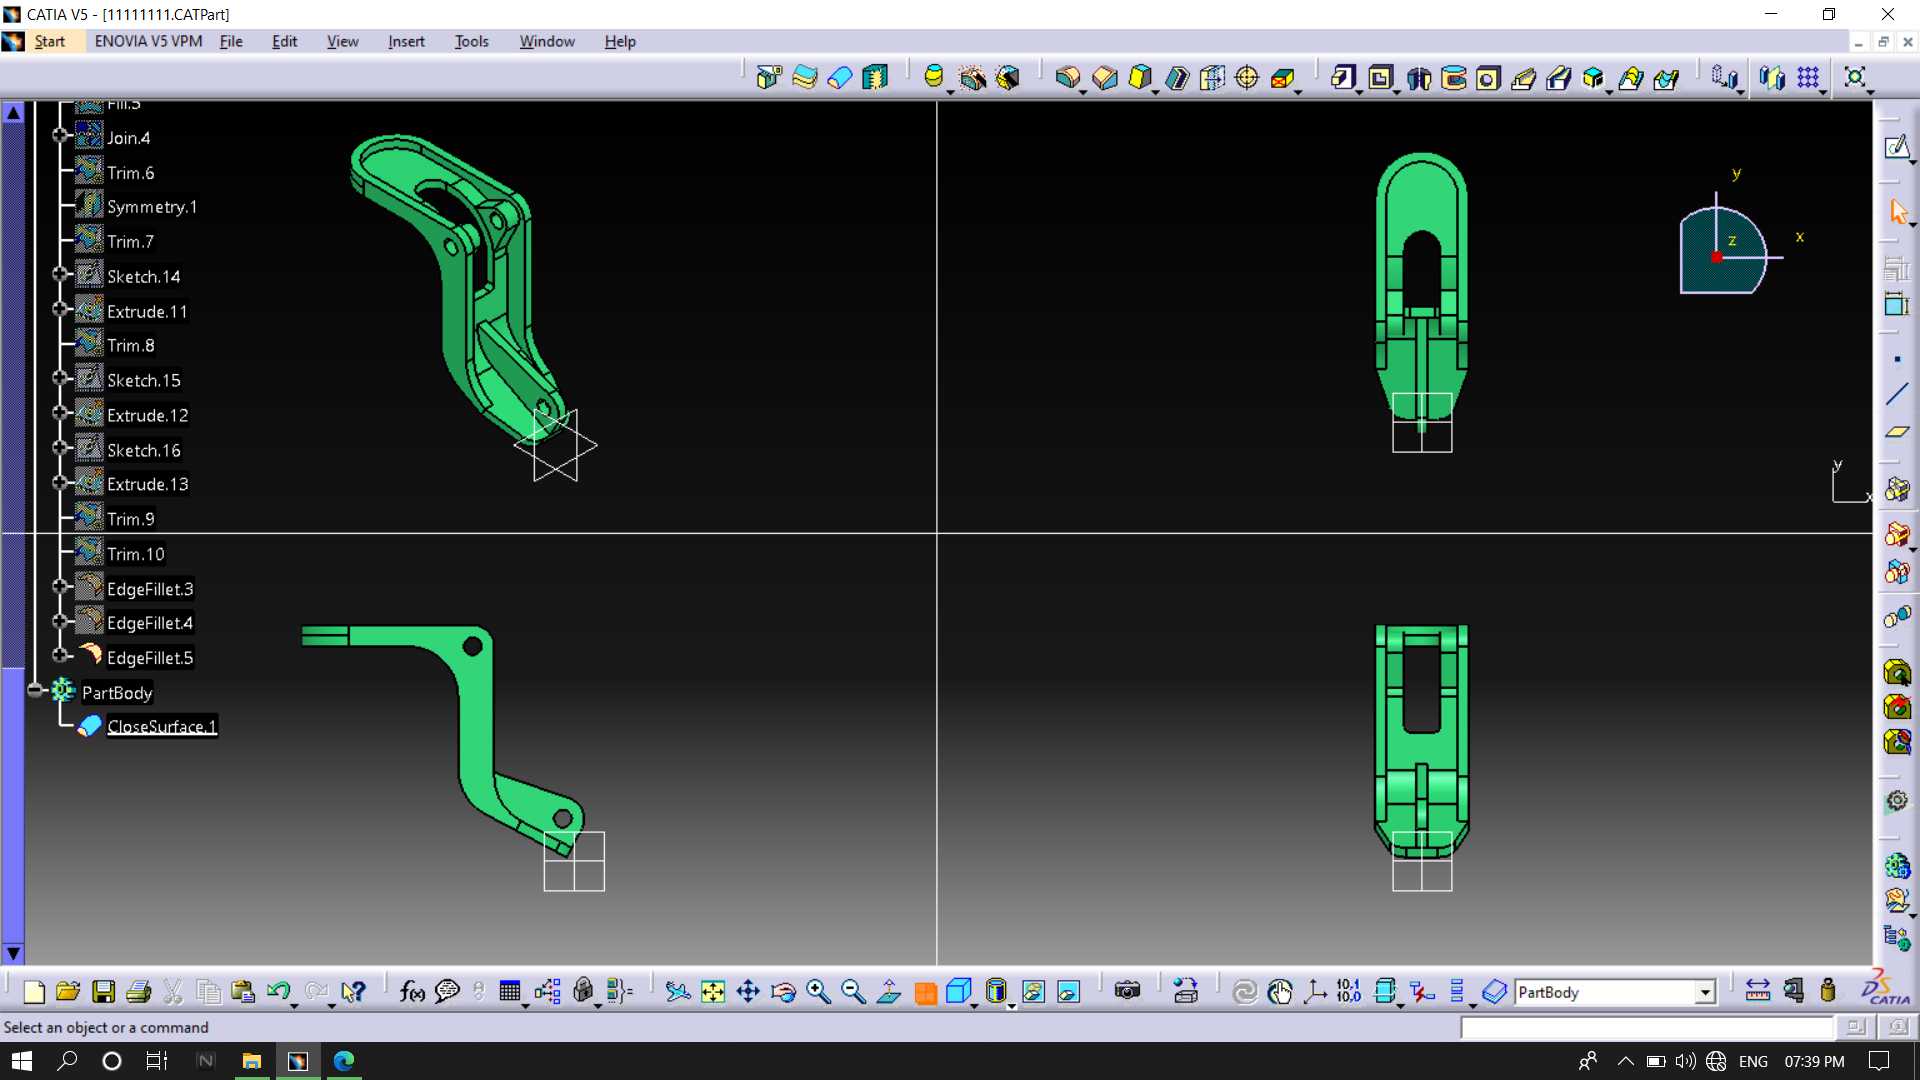Save the part with the Save icon
This screenshot has height=1080, width=1920.
(x=103, y=991)
